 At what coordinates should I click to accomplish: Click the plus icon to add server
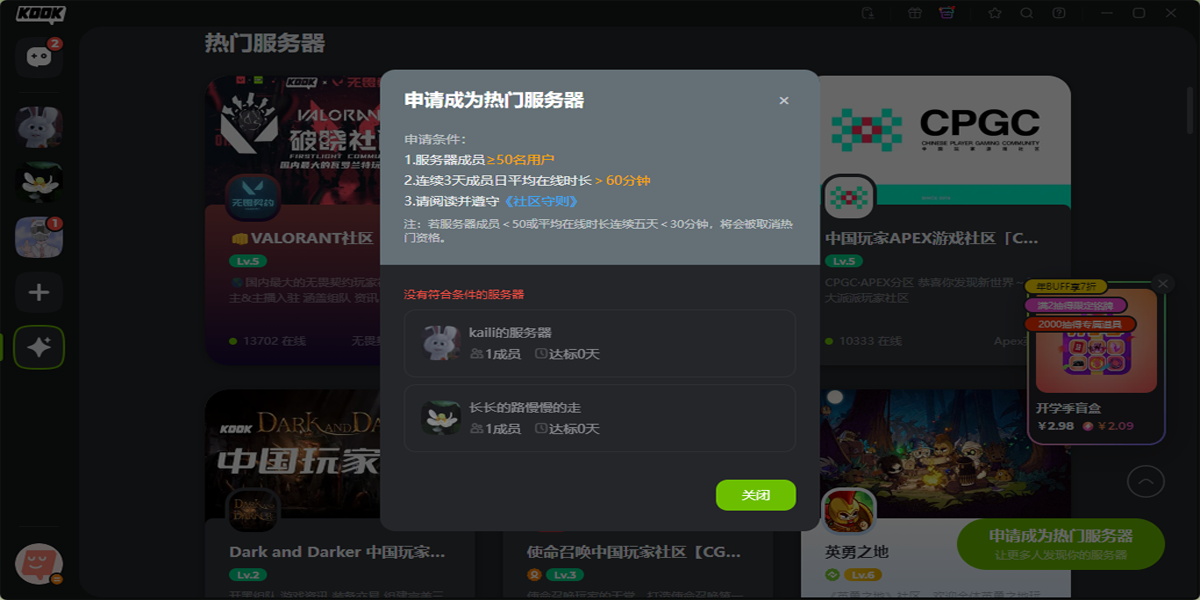click(x=39, y=292)
